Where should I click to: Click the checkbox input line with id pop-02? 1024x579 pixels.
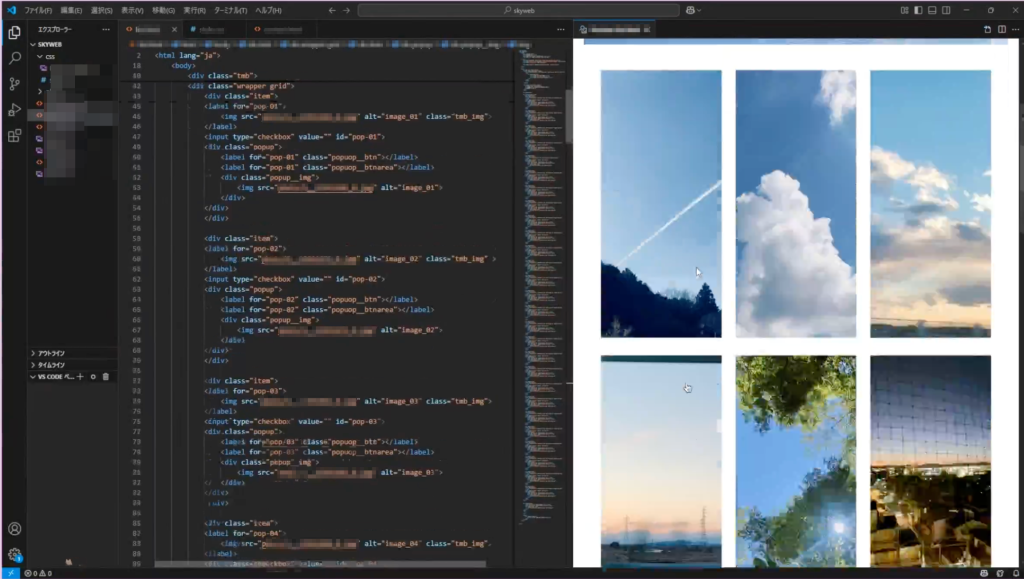(295, 279)
